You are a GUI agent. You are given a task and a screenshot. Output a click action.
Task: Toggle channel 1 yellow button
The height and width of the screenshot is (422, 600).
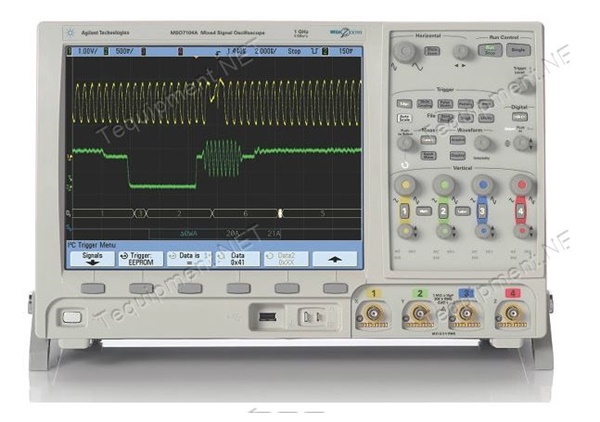pos(405,213)
